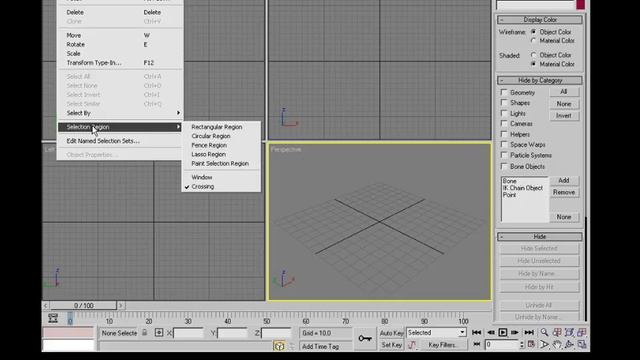
Task: Toggle absolute/offset transform type-in icon
Action: [159, 333]
